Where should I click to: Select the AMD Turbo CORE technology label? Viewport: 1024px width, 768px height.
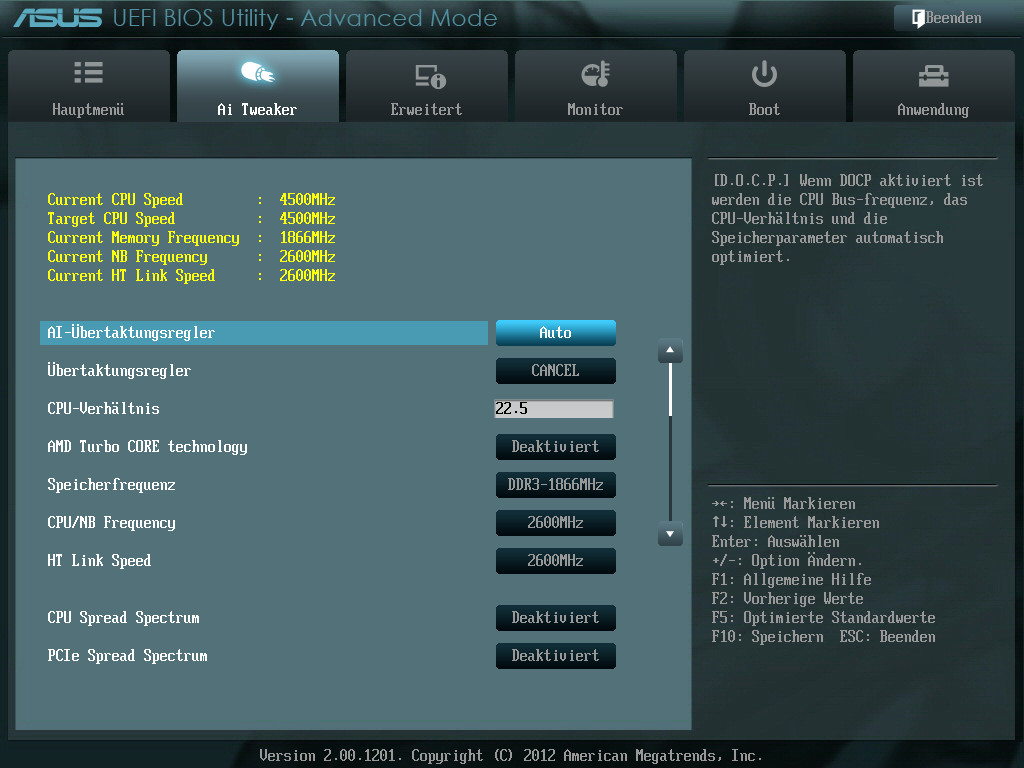coord(147,447)
